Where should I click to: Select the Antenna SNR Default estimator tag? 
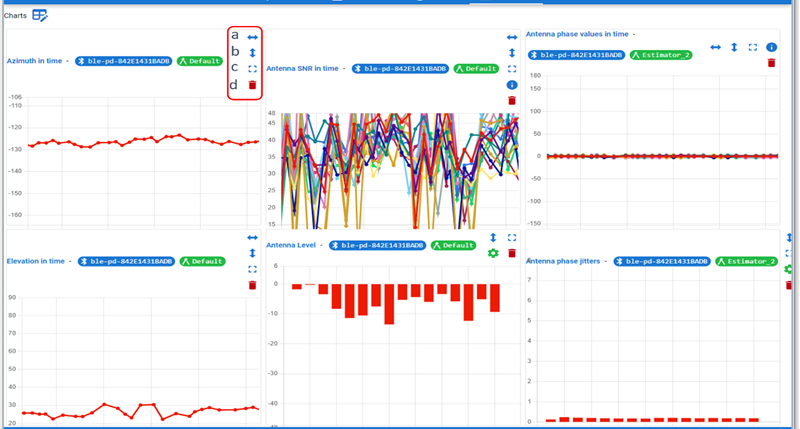pos(477,69)
